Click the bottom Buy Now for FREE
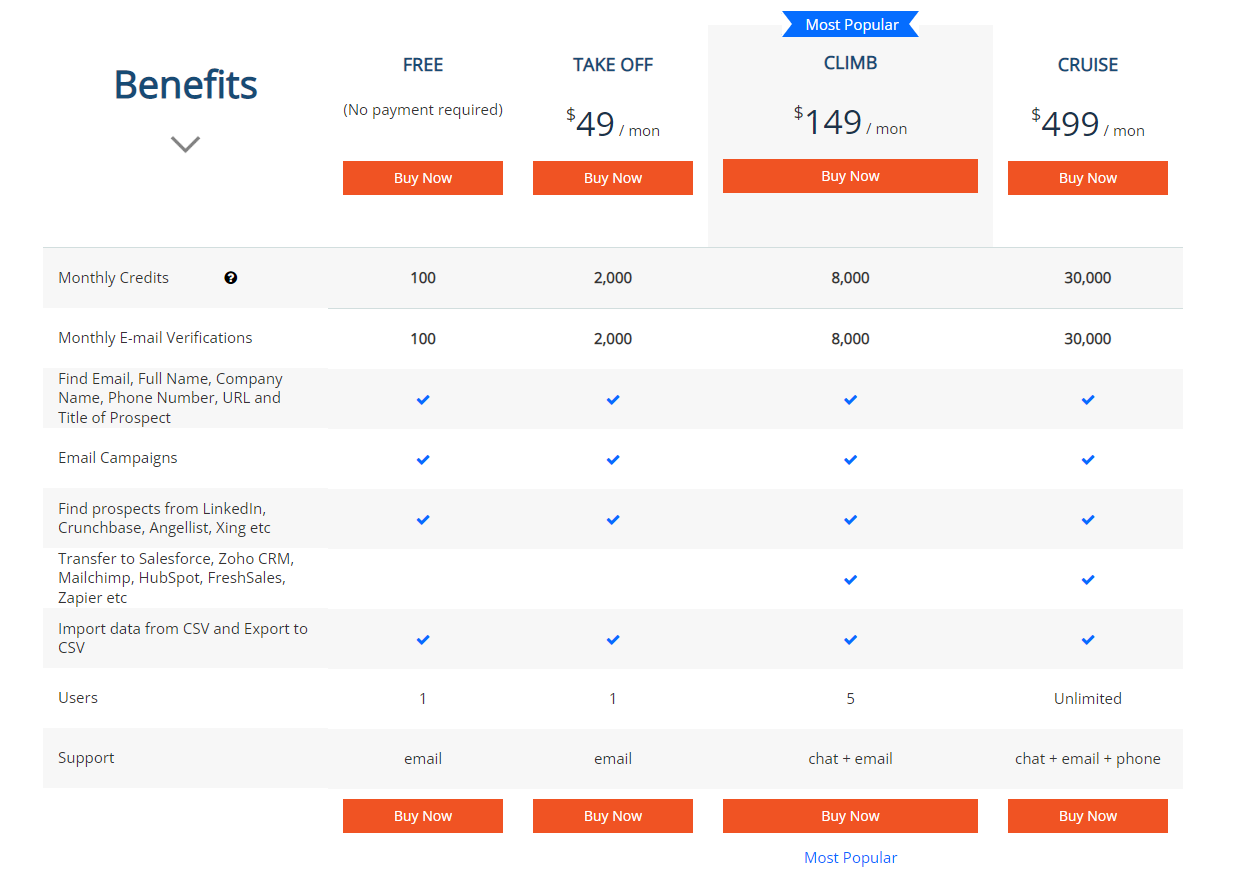Screen dimensions: 1238x878 423,815
